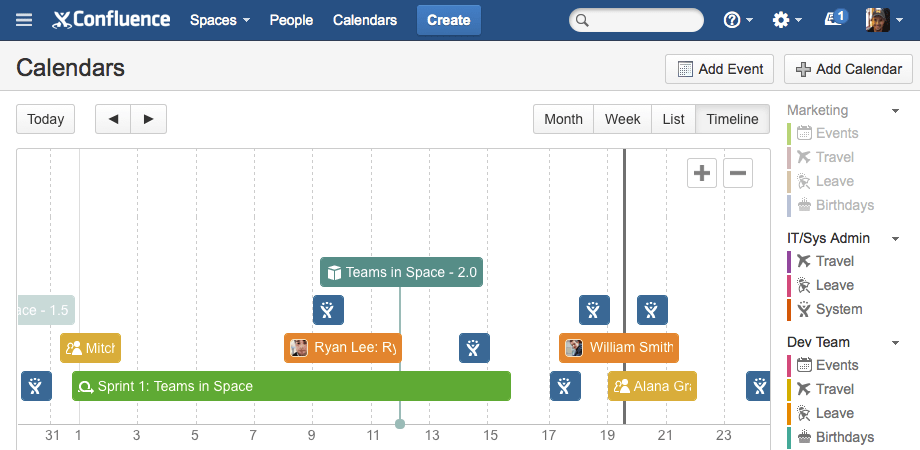This screenshot has height=450, width=920.
Task: Click the Add Event button
Action: click(720, 69)
